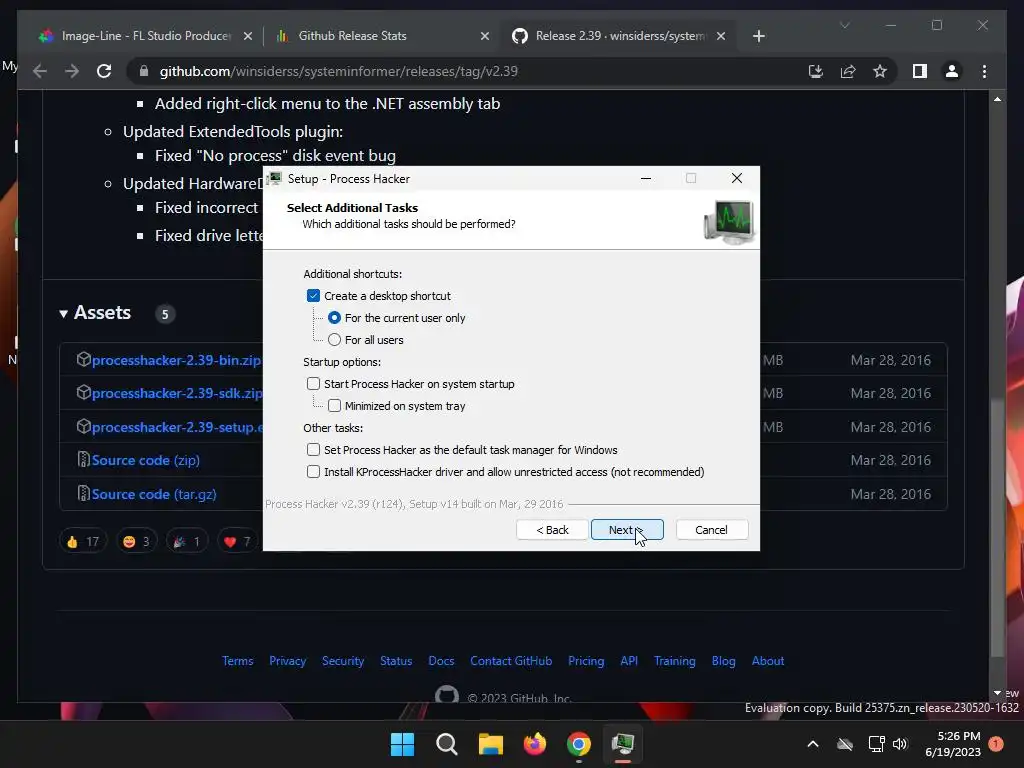Image resolution: width=1024 pixels, height=768 pixels.
Task: Enable Start Process Hacker on system startup
Action: pos(313,384)
